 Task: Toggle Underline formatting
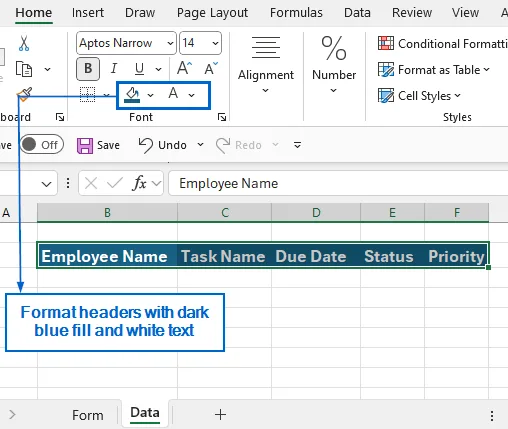(139, 69)
